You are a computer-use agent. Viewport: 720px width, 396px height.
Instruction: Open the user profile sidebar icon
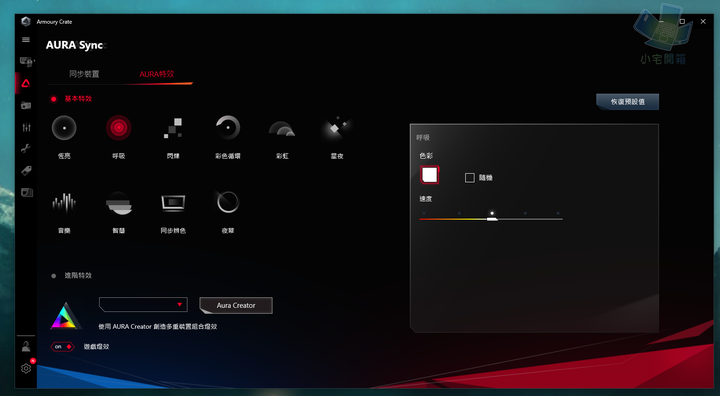26,347
